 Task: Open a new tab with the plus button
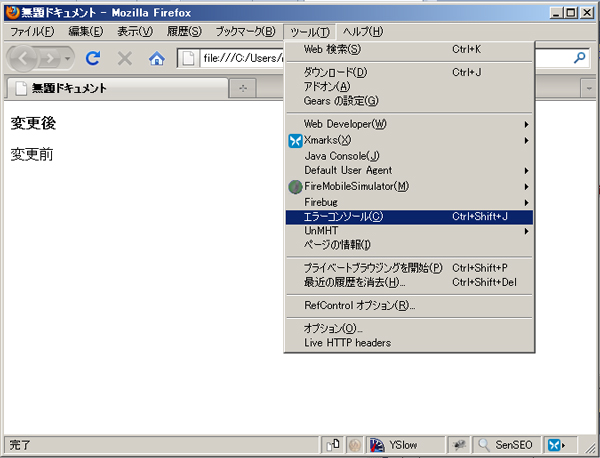tap(243, 89)
